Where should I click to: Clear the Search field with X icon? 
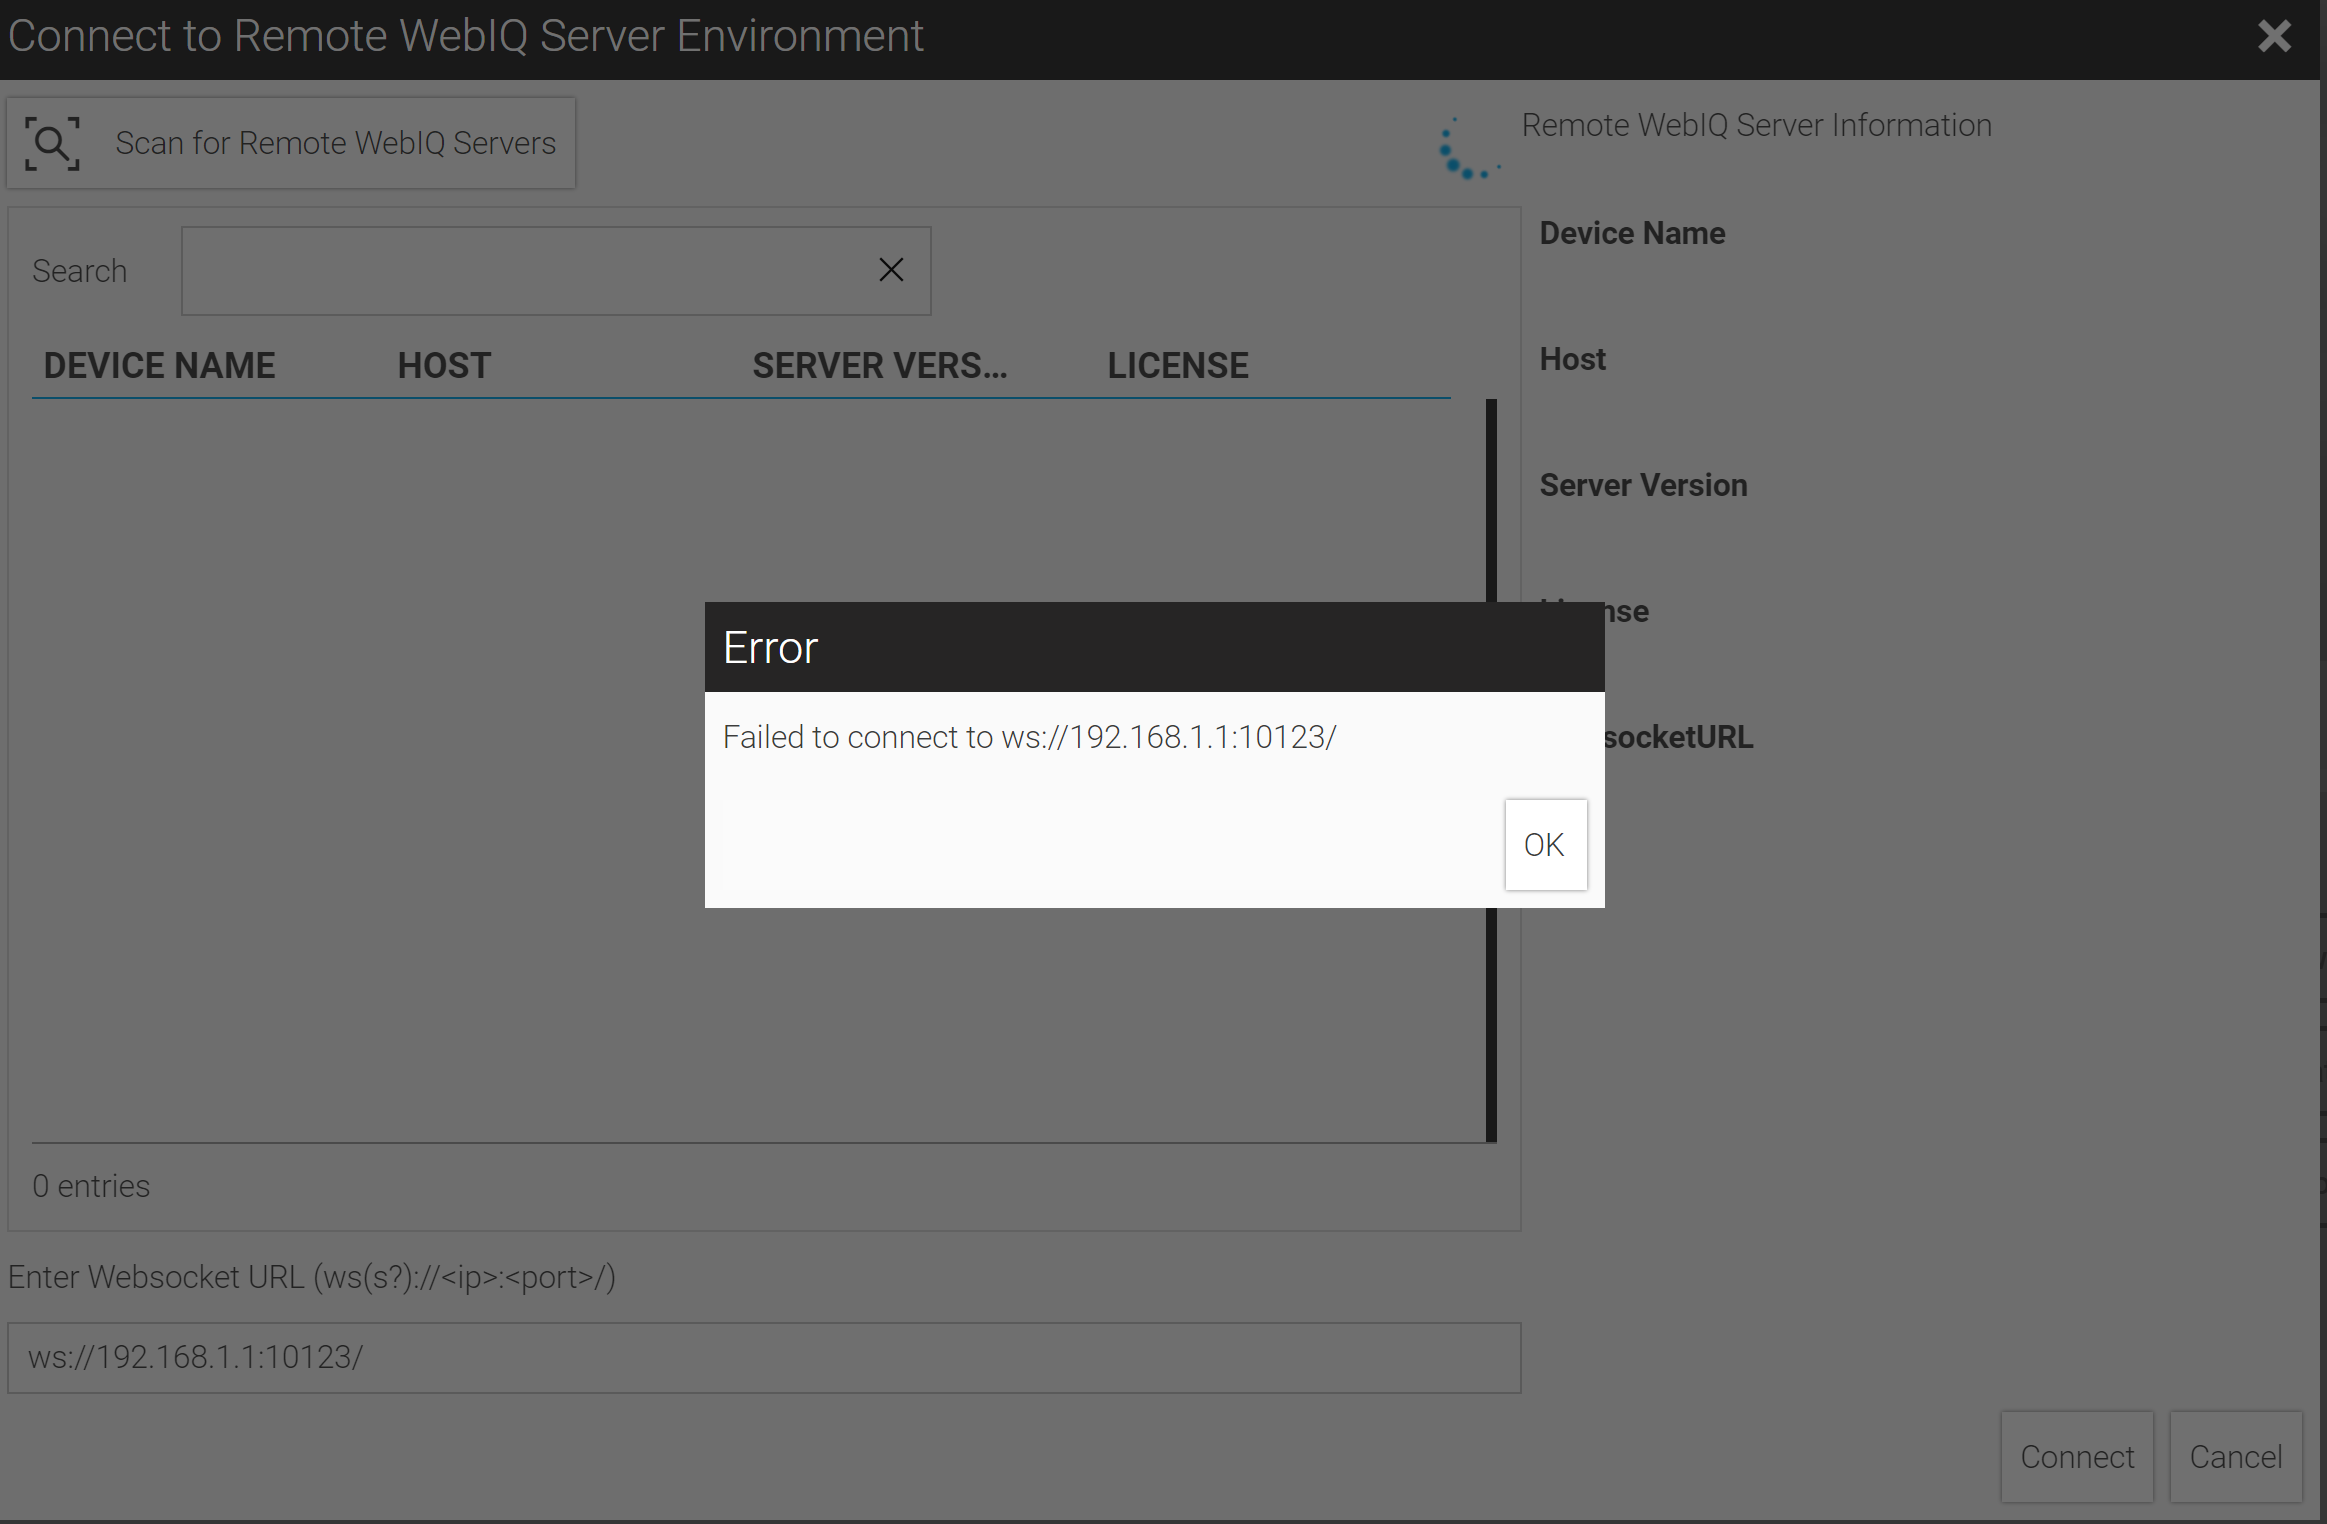click(x=891, y=270)
